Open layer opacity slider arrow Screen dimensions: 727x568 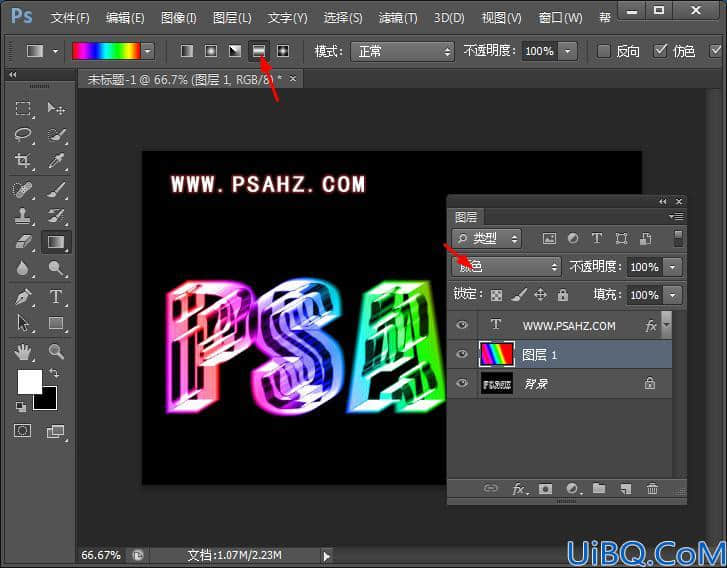673,267
